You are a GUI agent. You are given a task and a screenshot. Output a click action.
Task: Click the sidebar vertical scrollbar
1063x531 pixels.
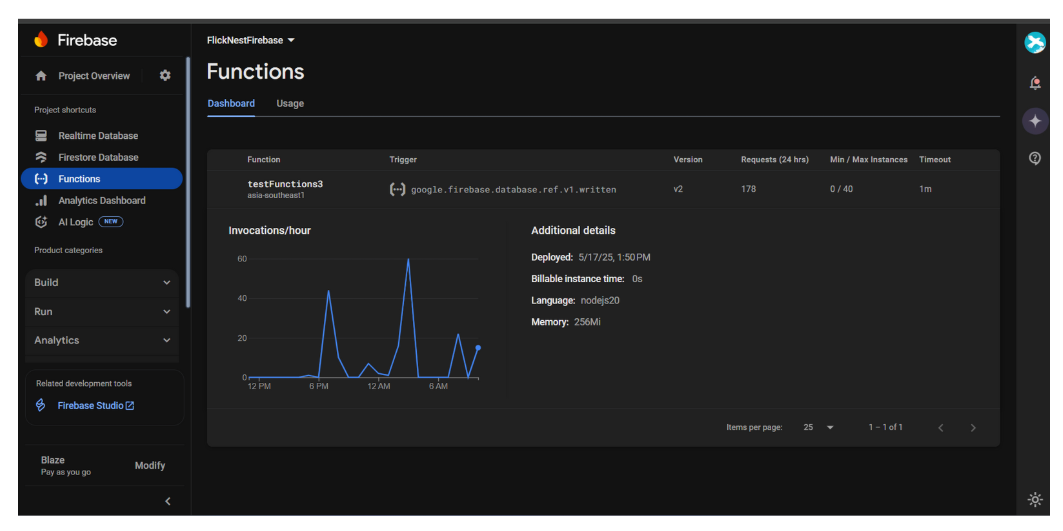(188, 182)
